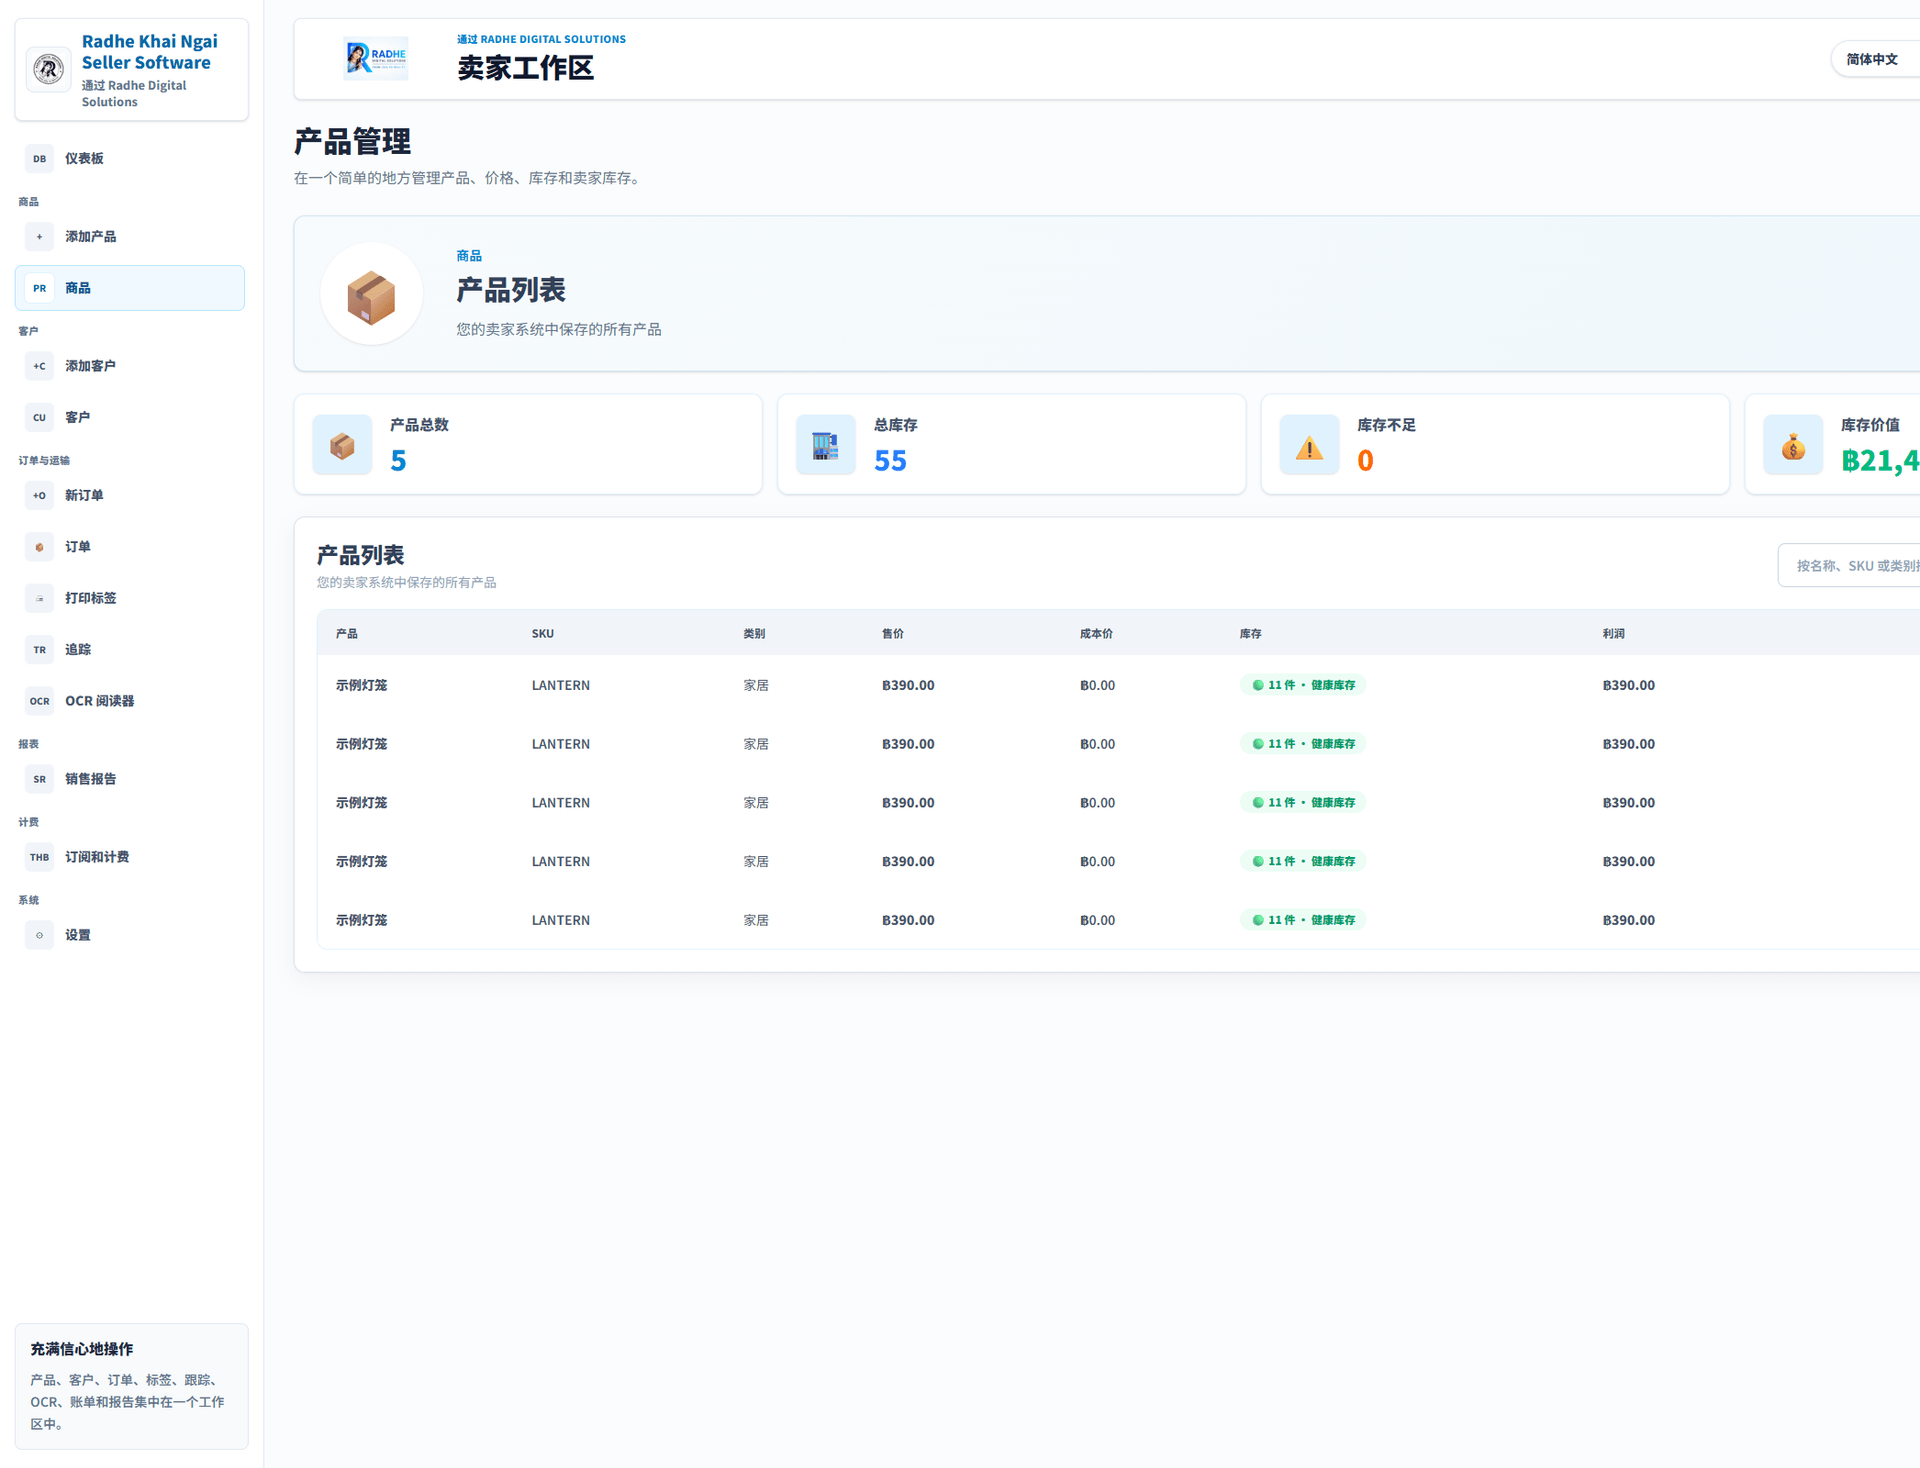This screenshot has height=1468, width=1920.
Task: Click the label icon beside 打印标签
Action: point(39,598)
